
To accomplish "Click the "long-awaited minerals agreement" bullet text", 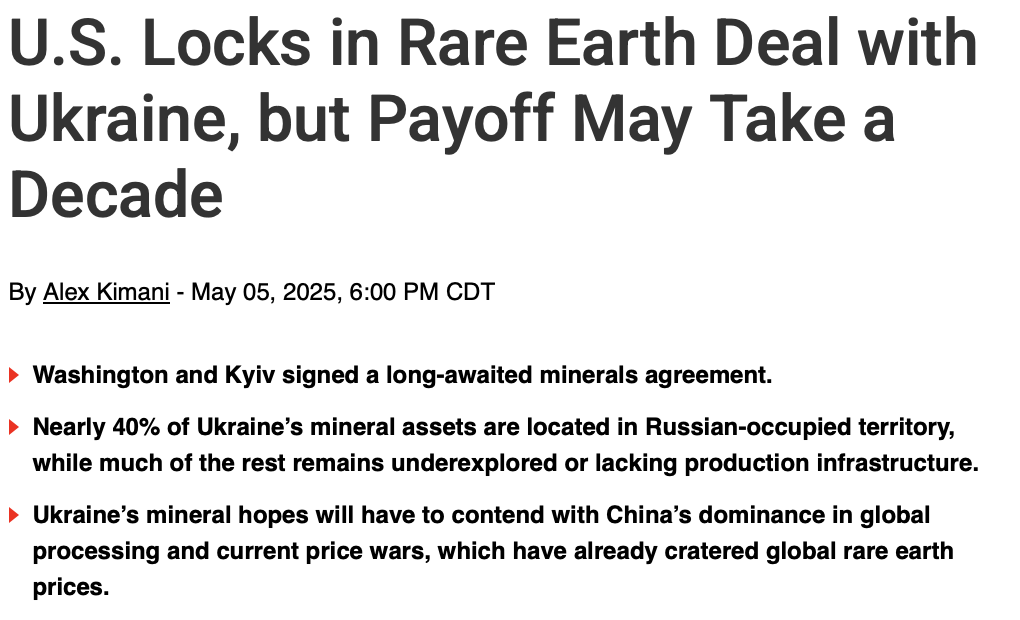I will tap(579, 375).
